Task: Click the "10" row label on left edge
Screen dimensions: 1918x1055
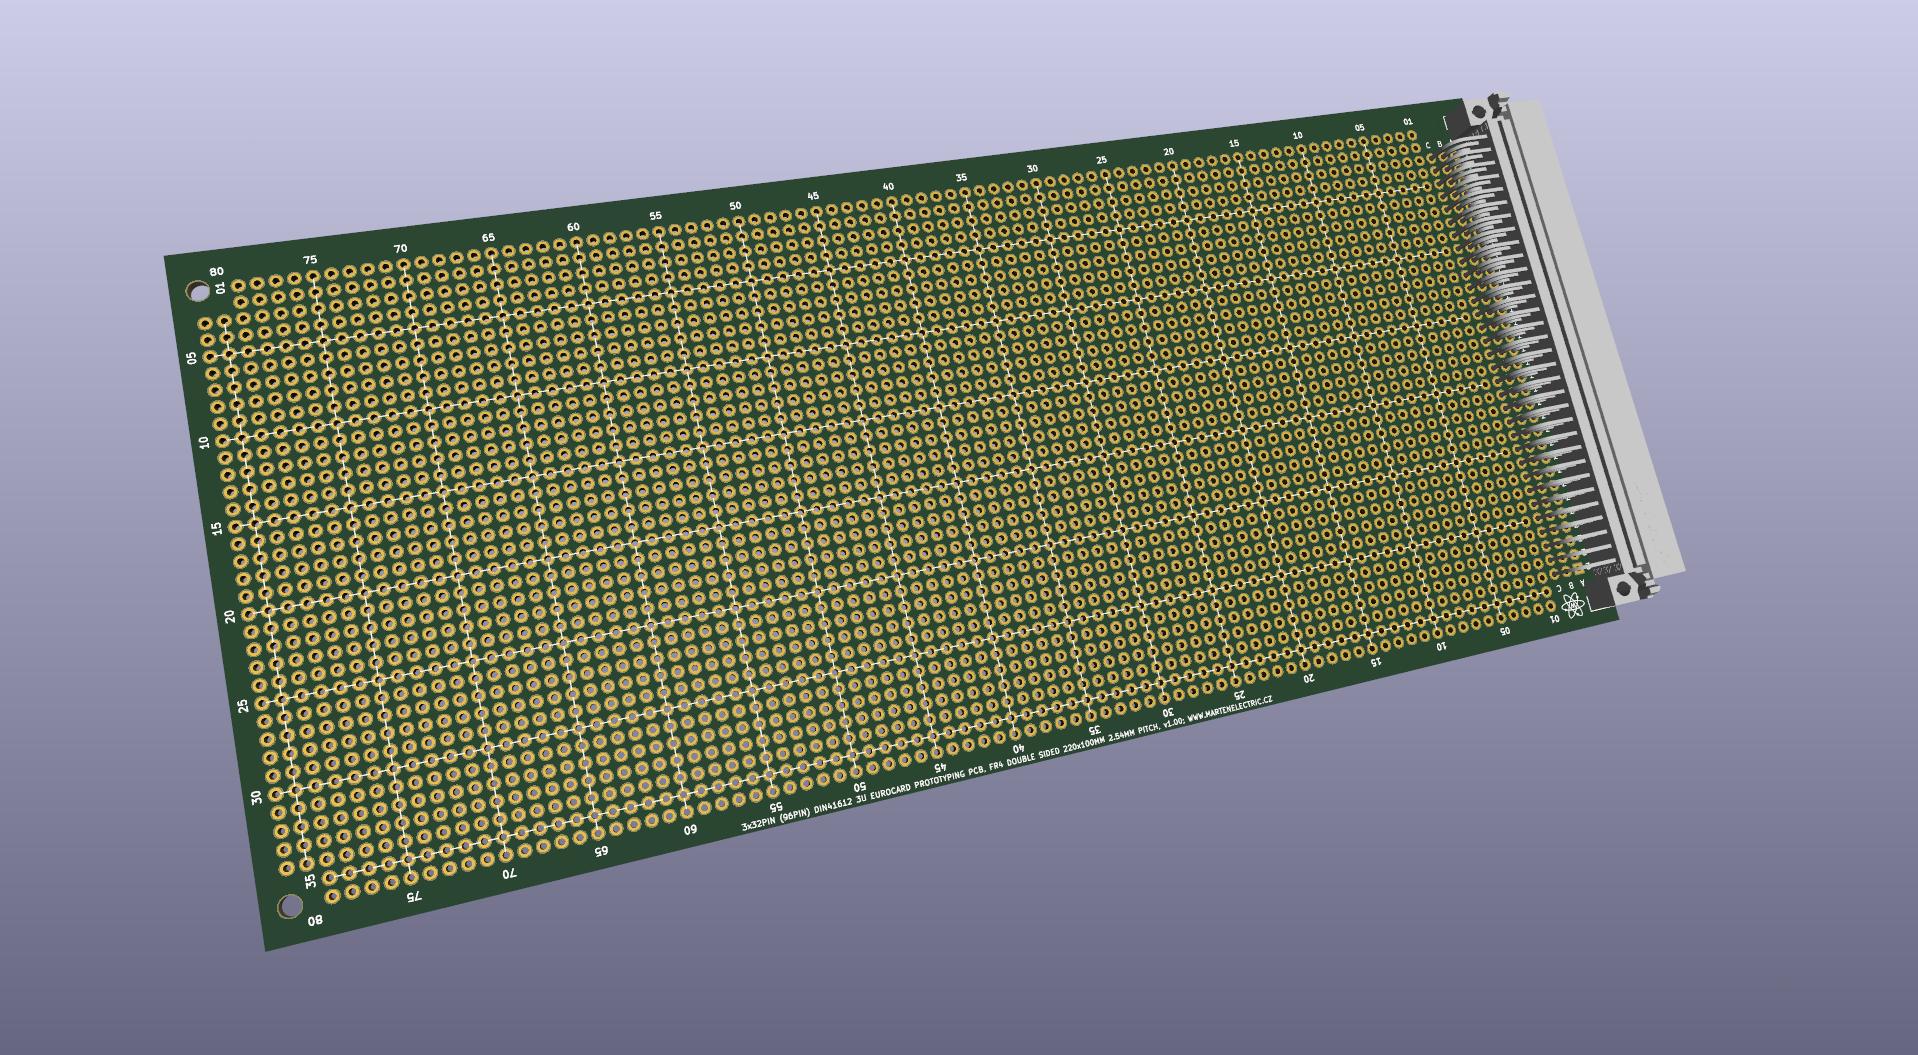Action: (205, 442)
